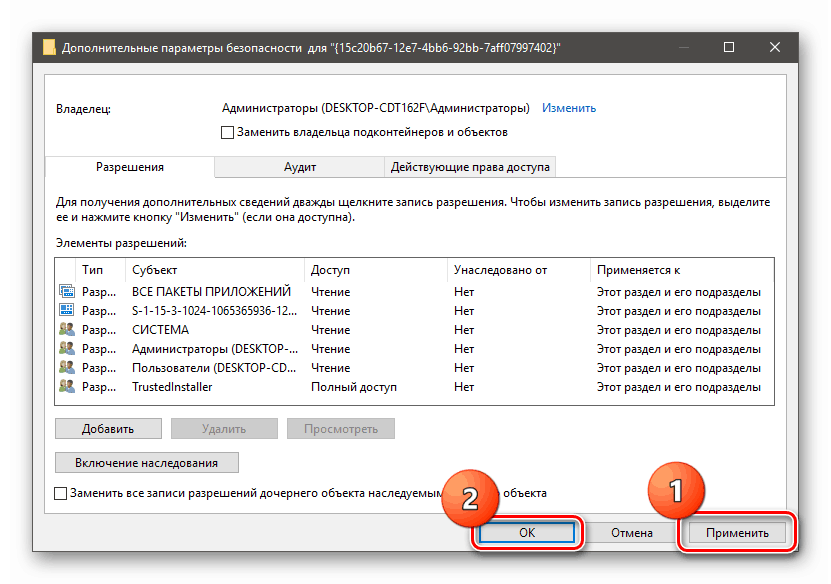
Task: Open the Аудит tab
Action: 299,167
